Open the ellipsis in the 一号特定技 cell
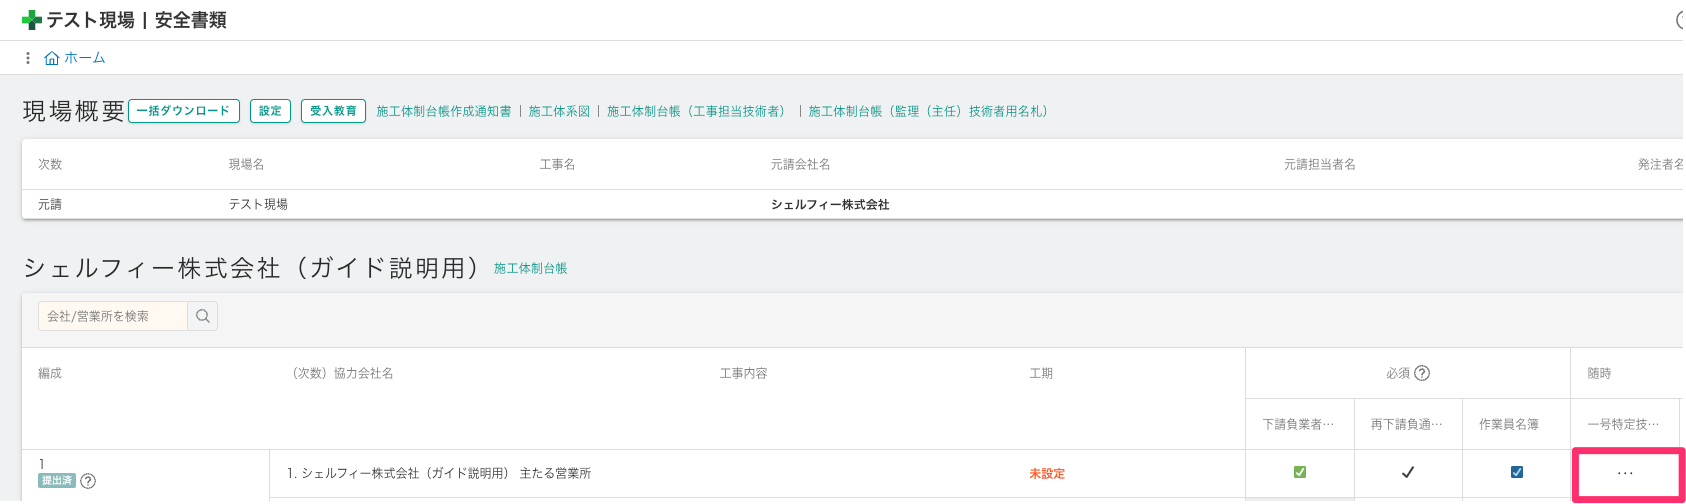This screenshot has height=504, width=1686. pyautogui.click(x=1625, y=474)
